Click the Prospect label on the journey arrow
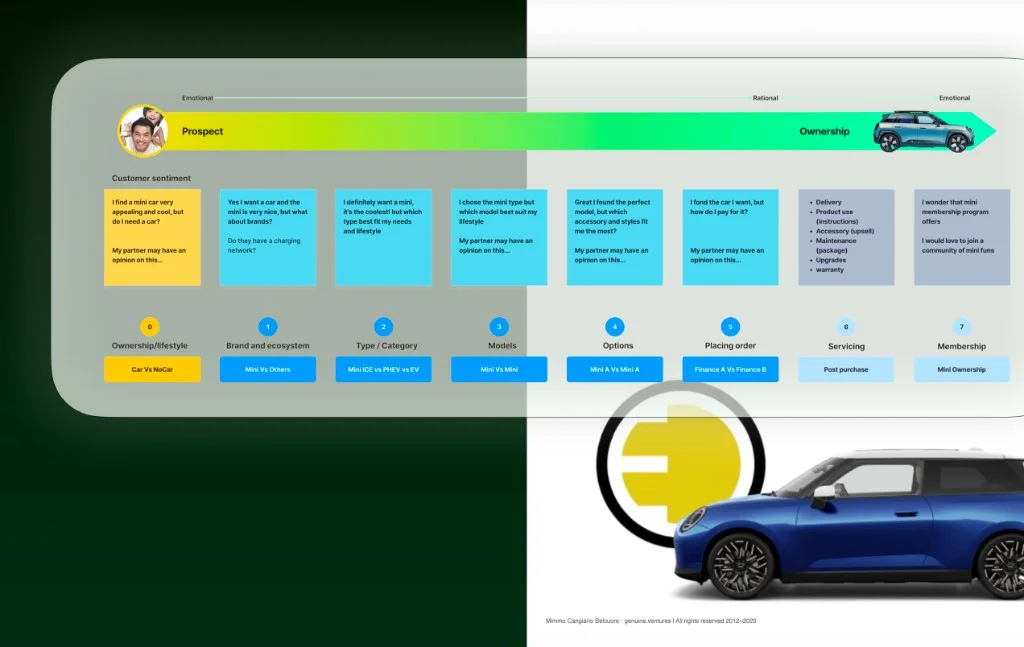This screenshot has width=1024, height=647. point(200,131)
